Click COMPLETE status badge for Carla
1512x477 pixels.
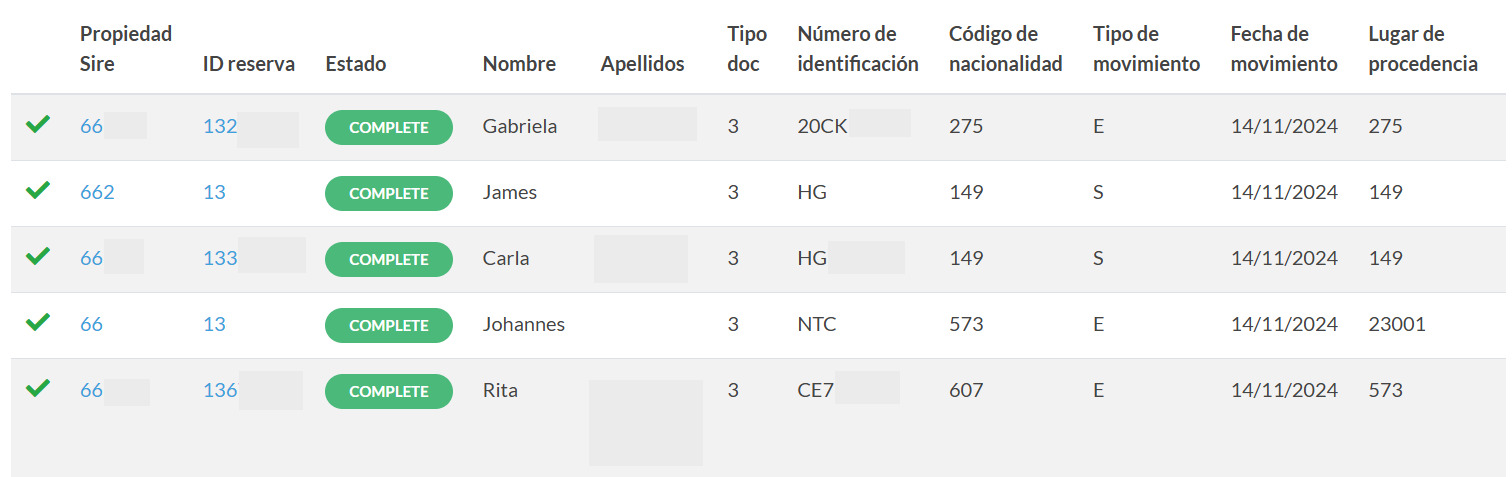pyautogui.click(x=389, y=259)
